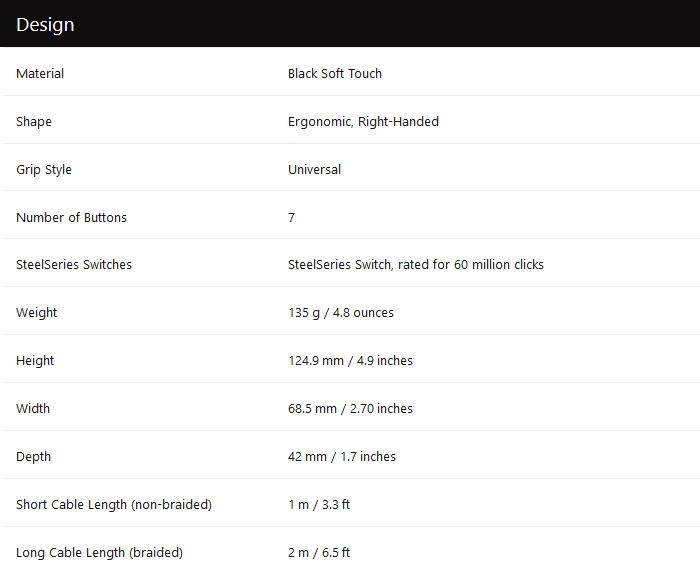Click the Universal grip value
Viewport: 700px width, 582px height.
click(314, 170)
